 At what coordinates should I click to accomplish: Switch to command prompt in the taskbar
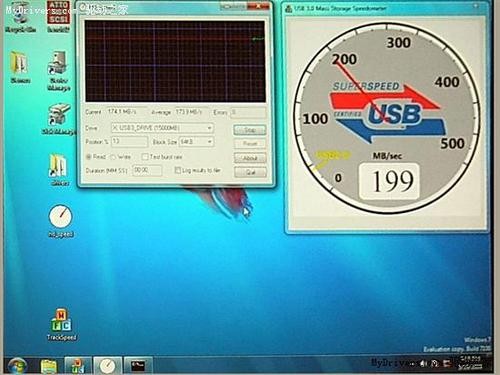pyautogui.click(x=138, y=366)
